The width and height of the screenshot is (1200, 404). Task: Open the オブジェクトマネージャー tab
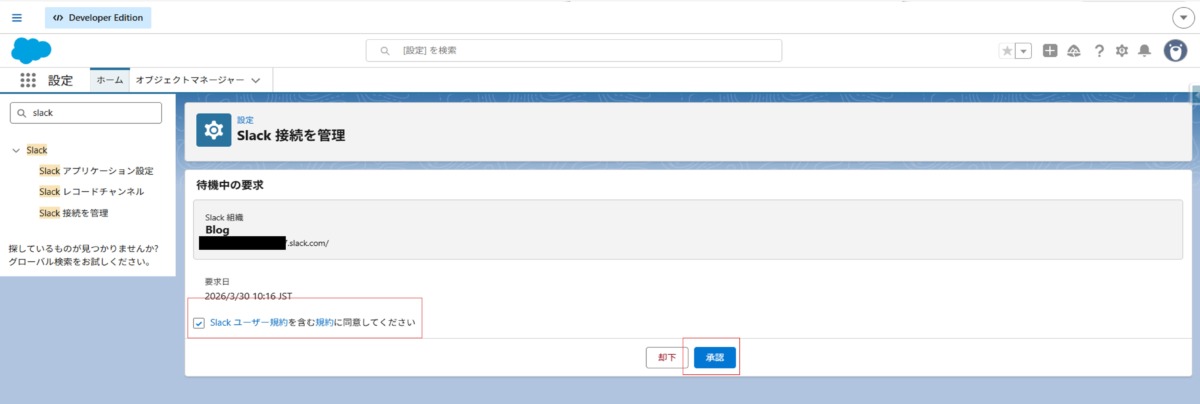pyautogui.click(x=190, y=80)
